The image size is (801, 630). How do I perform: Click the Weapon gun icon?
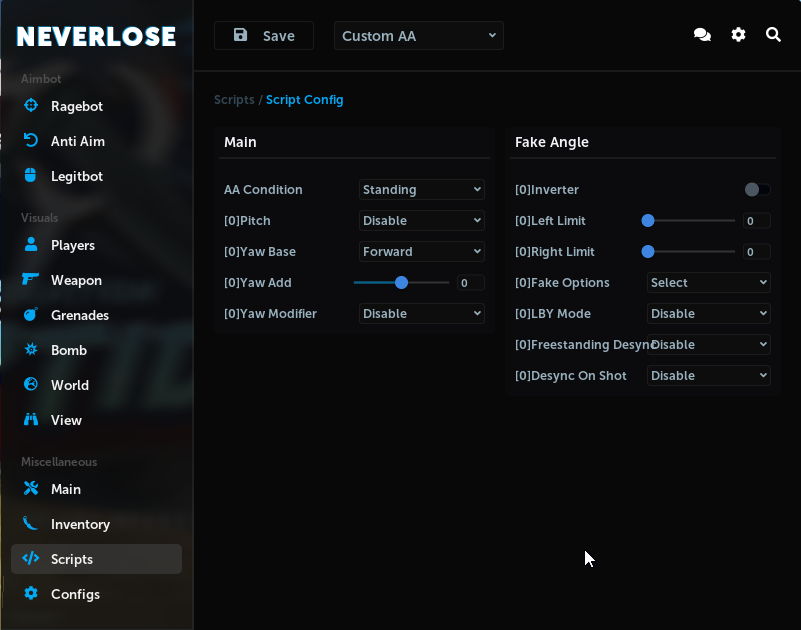click(x=31, y=280)
